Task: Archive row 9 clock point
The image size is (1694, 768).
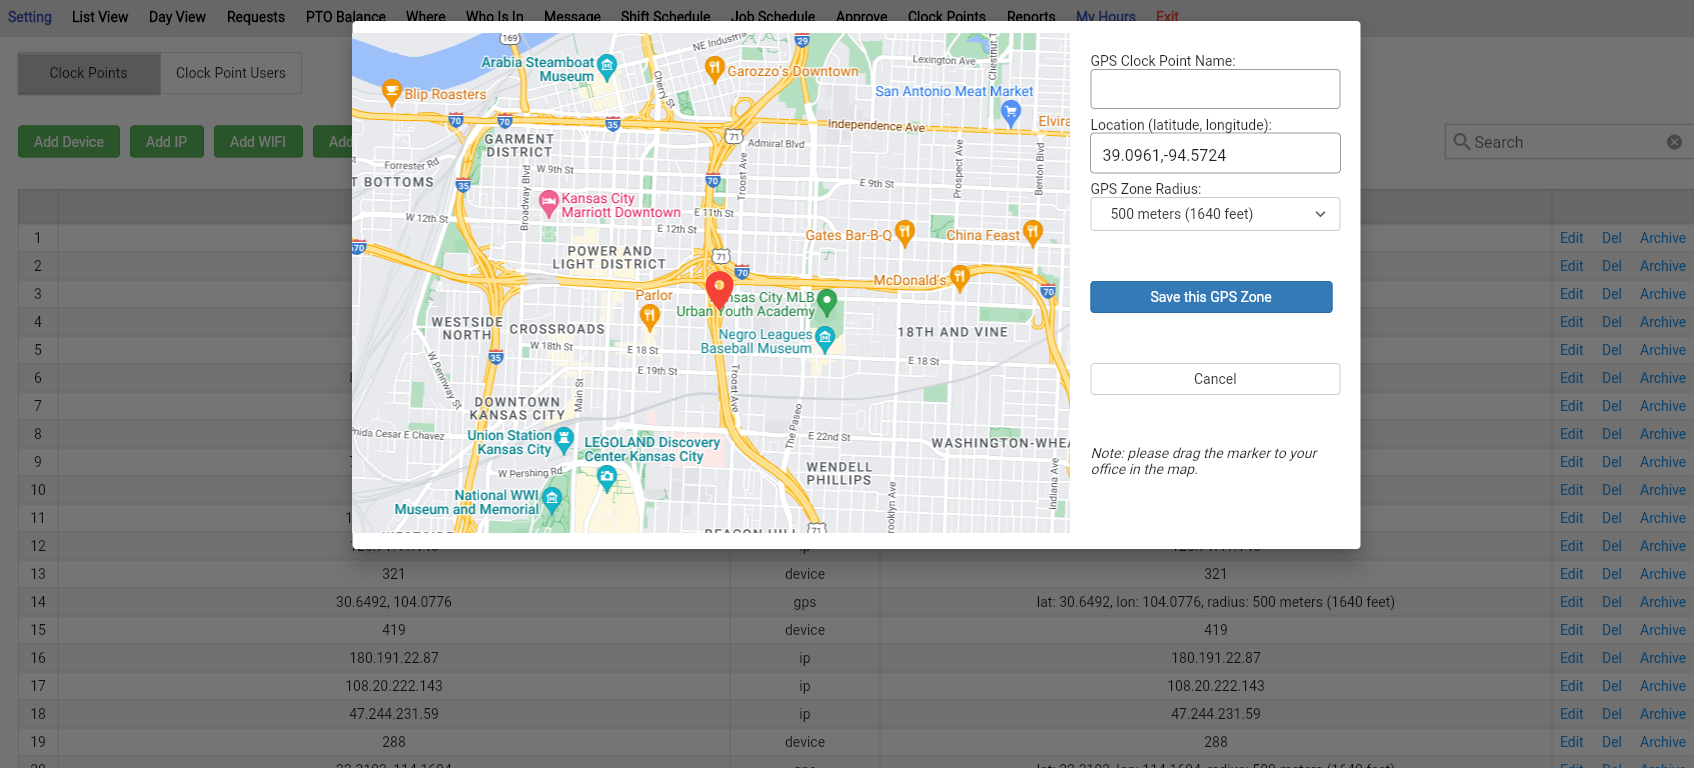Action: click(1662, 462)
